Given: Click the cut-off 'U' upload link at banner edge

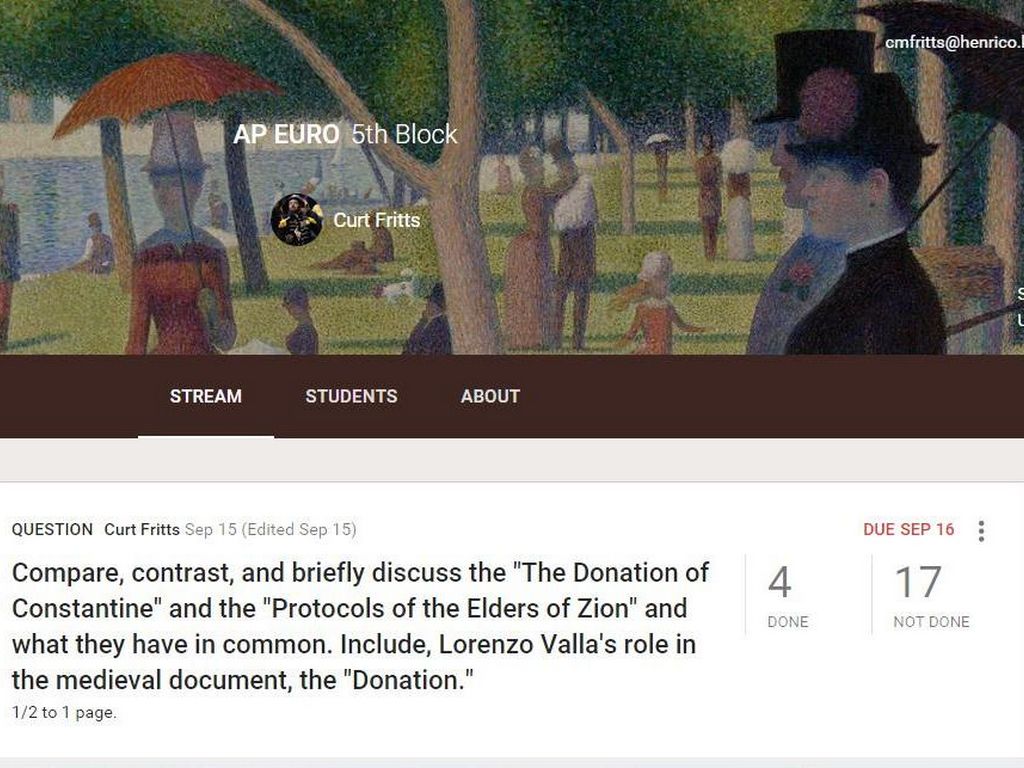Looking at the screenshot, I should pyautogui.click(x=1020, y=319).
